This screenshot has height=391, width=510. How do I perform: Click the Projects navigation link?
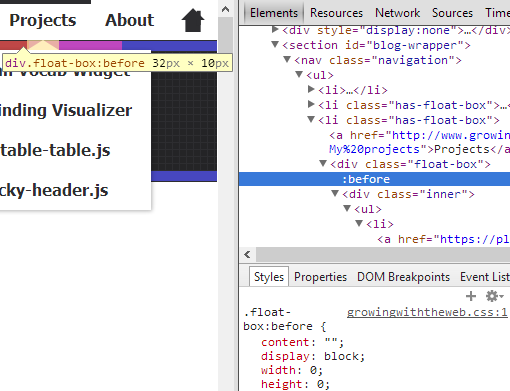coord(43,20)
